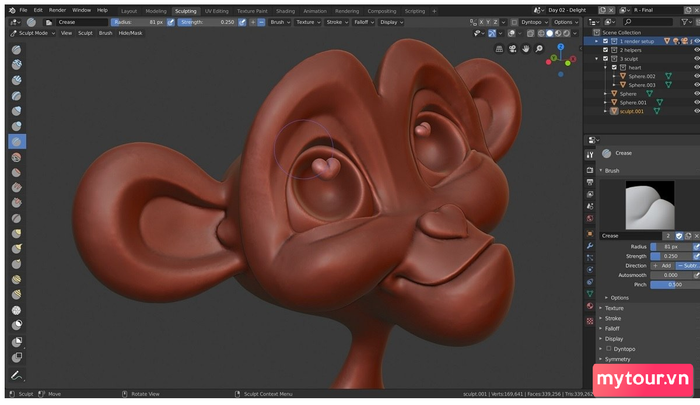Click the Crease brush preview thumbnail
The height and width of the screenshot is (405, 700).
pyautogui.click(x=651, y=204)
